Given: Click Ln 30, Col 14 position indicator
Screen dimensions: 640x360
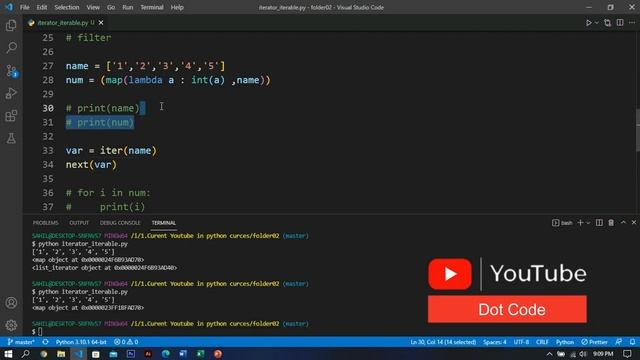Looking at the screenshot, I should tap(443, 342).
